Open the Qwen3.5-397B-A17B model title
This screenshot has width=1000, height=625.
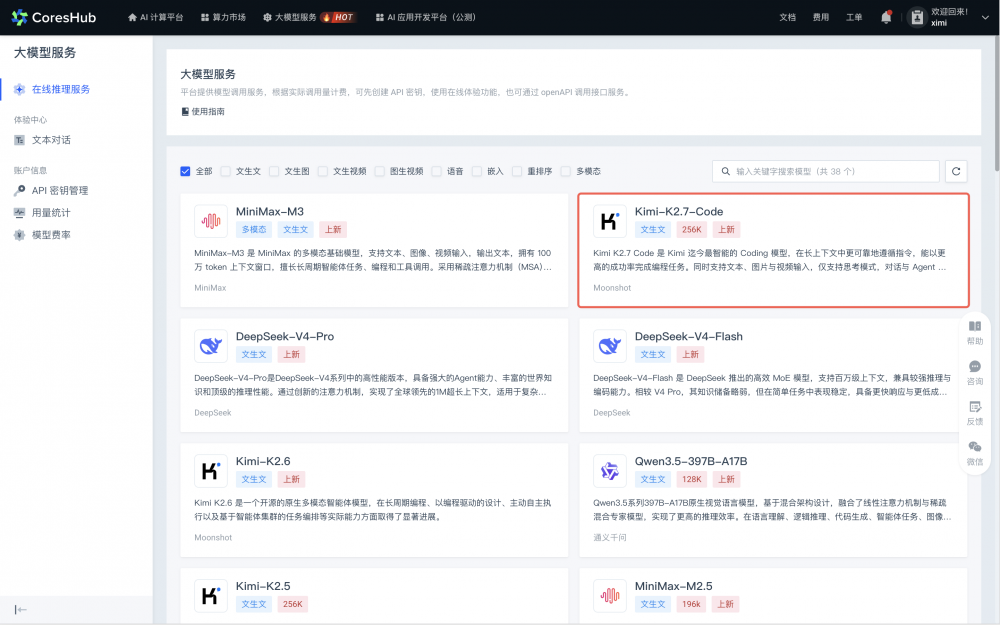691,461
